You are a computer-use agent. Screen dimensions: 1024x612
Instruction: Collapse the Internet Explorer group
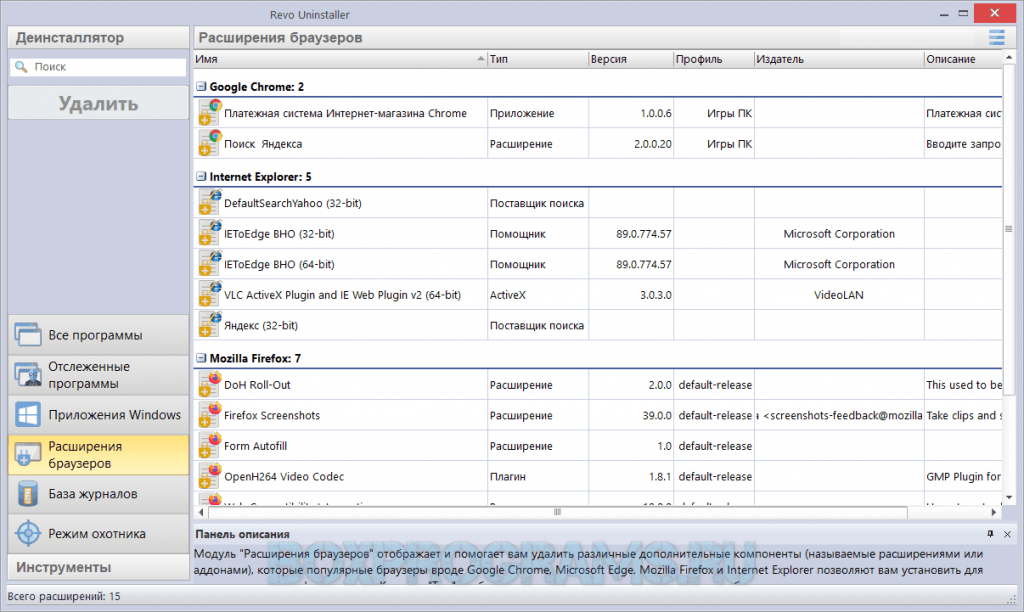pyautogui.click(x=201, y=177)
